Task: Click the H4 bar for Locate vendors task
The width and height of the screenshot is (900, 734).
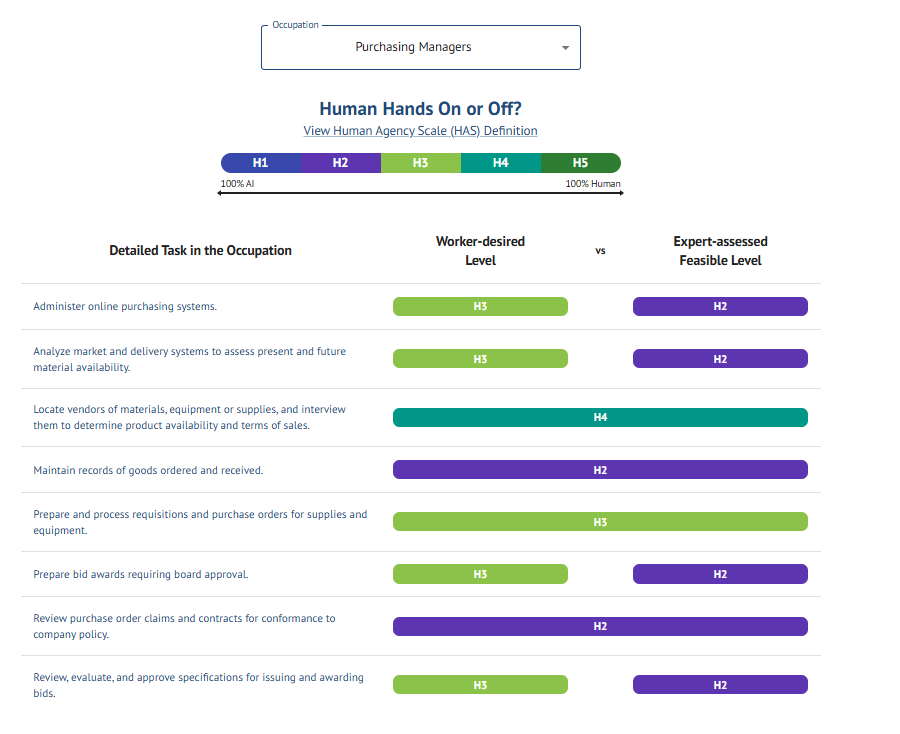Action: [600, 418]
